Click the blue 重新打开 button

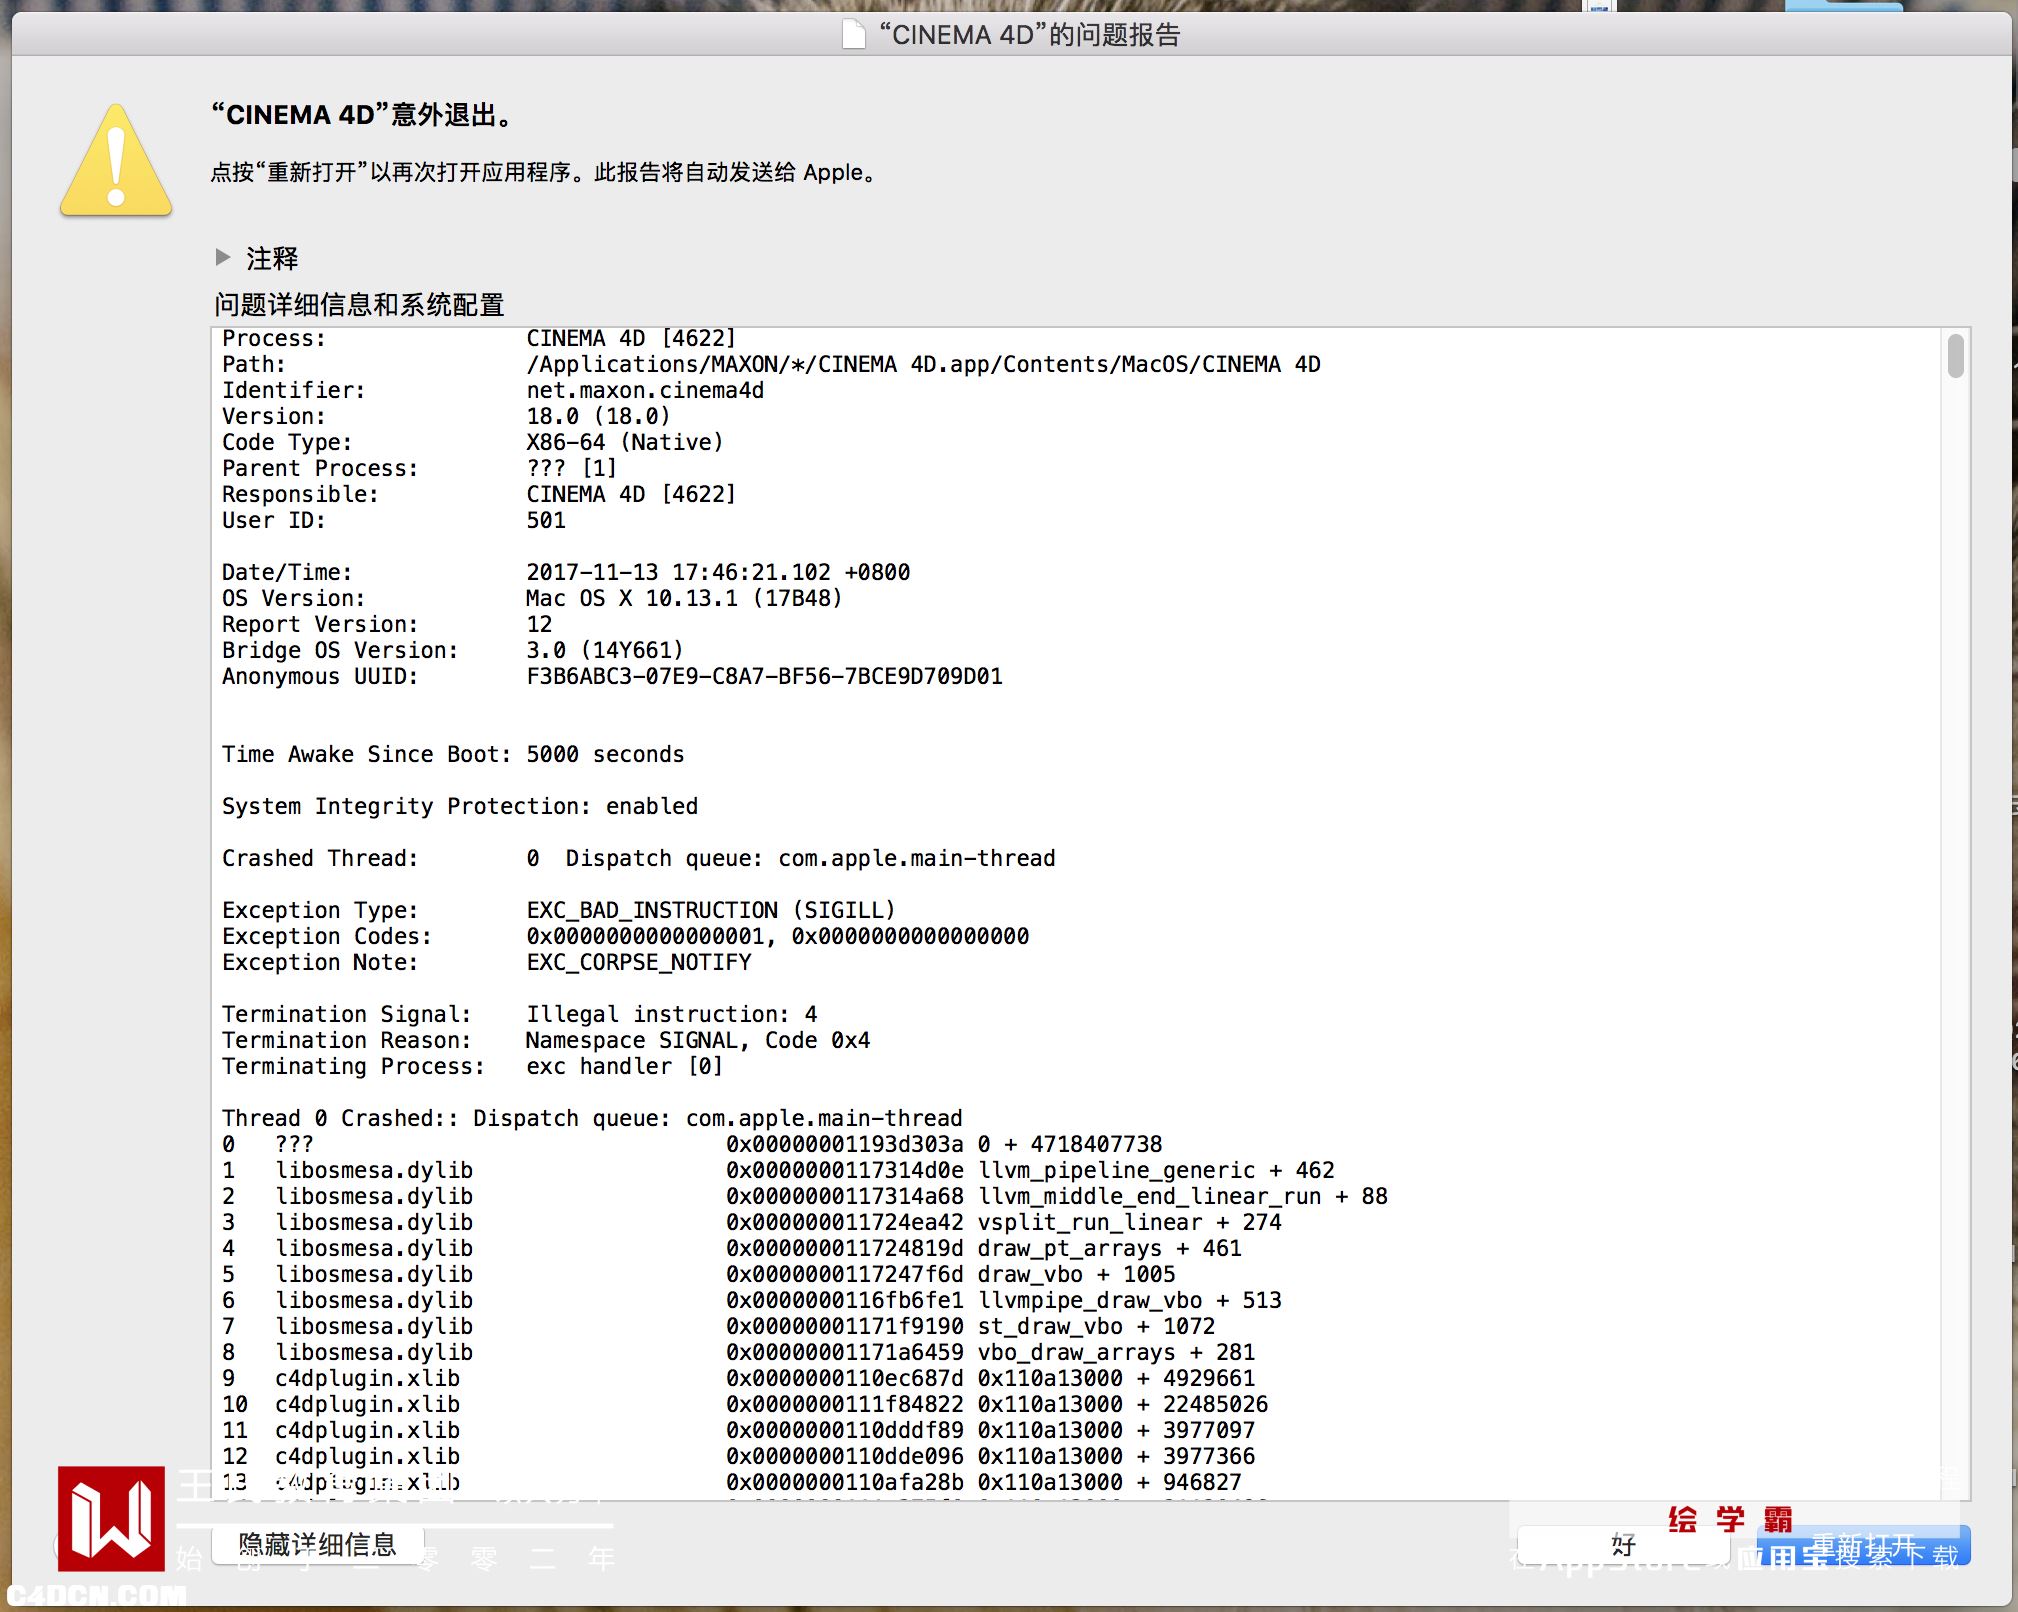pos(1862,1546)
